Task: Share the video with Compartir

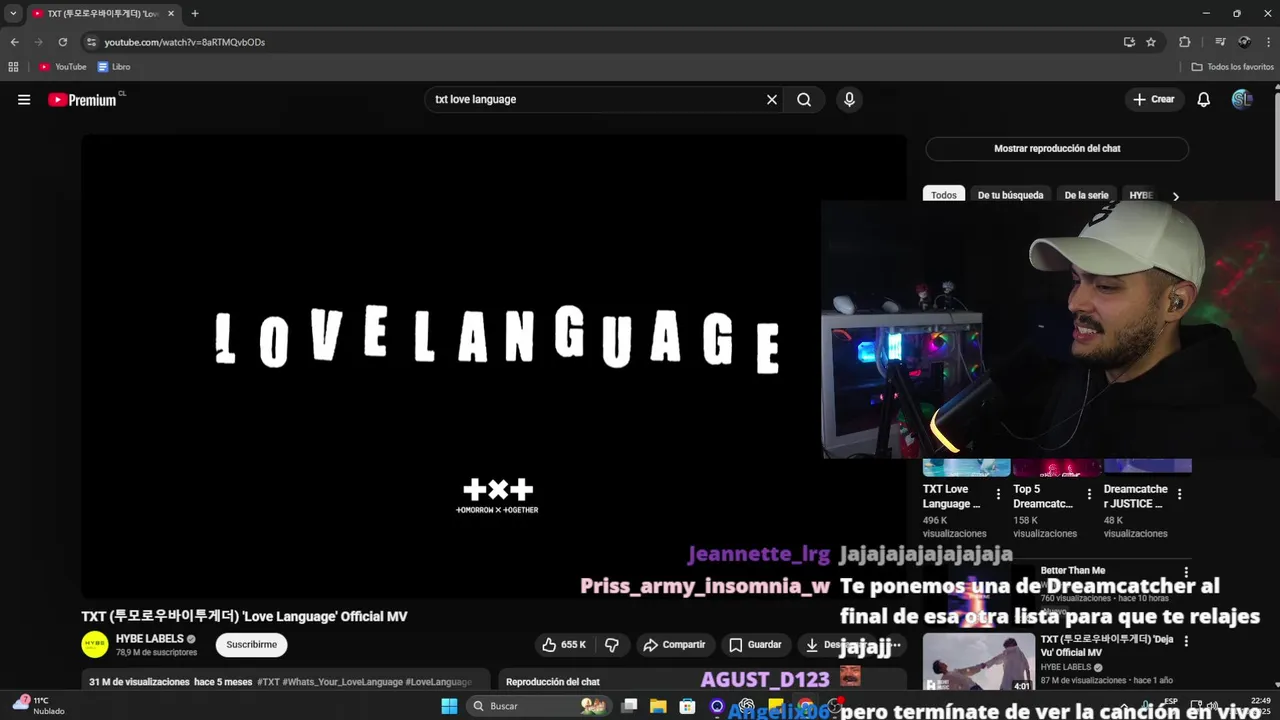Action: 674,645
